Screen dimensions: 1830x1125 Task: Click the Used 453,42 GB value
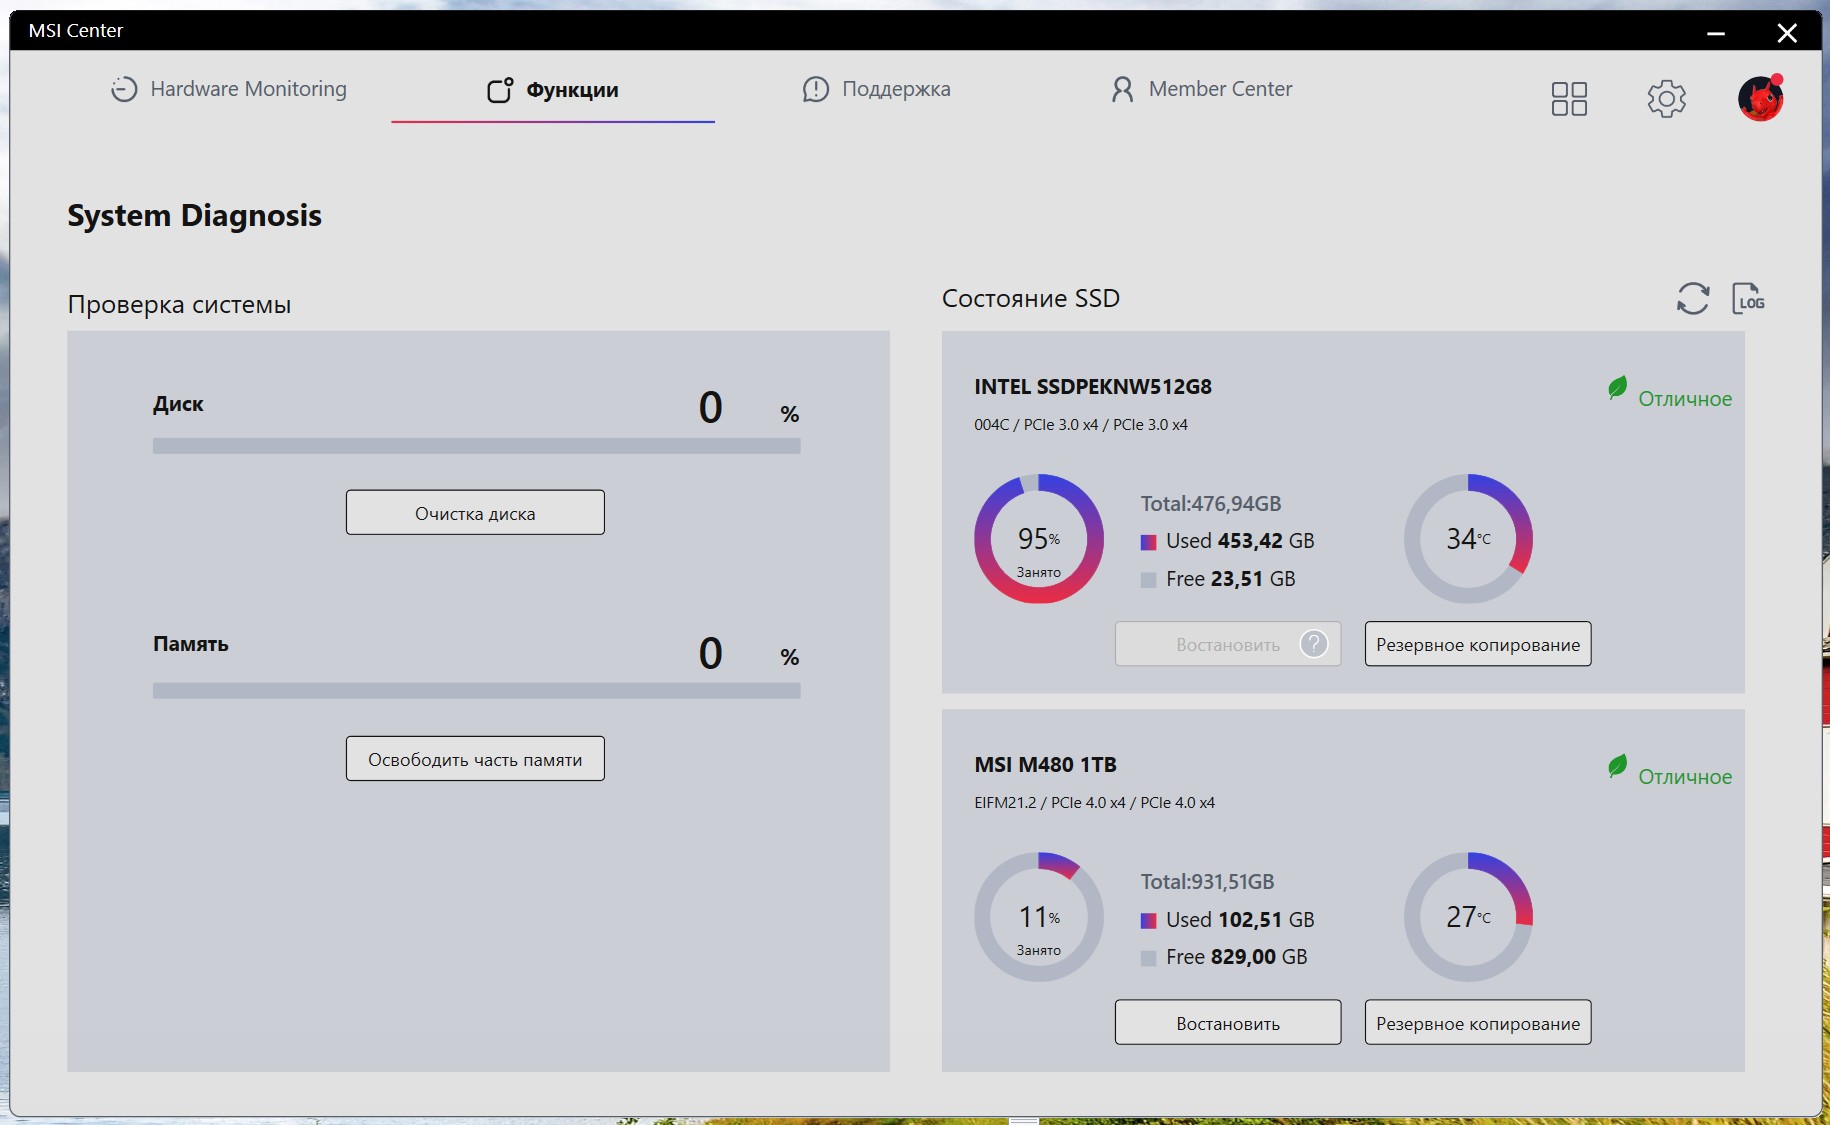(1240, 540)
